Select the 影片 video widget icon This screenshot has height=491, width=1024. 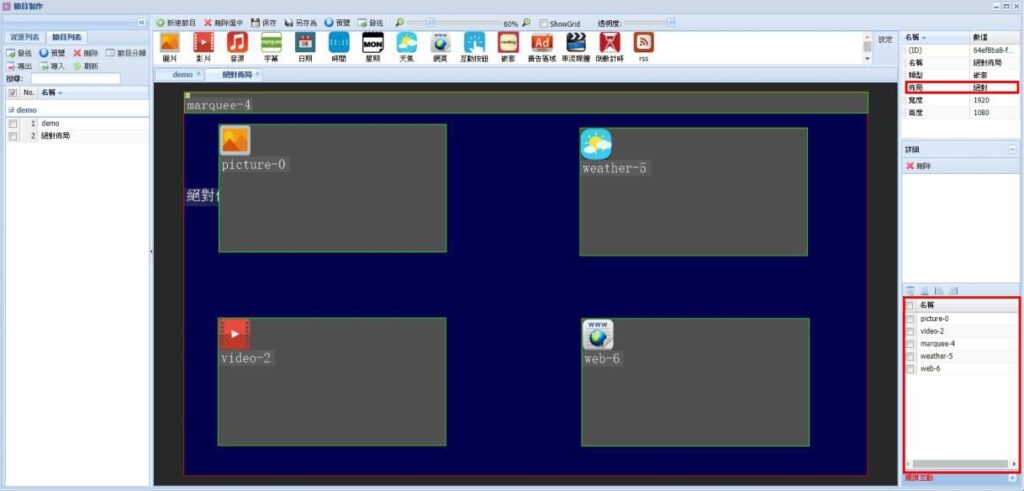[x=203, y=43]
